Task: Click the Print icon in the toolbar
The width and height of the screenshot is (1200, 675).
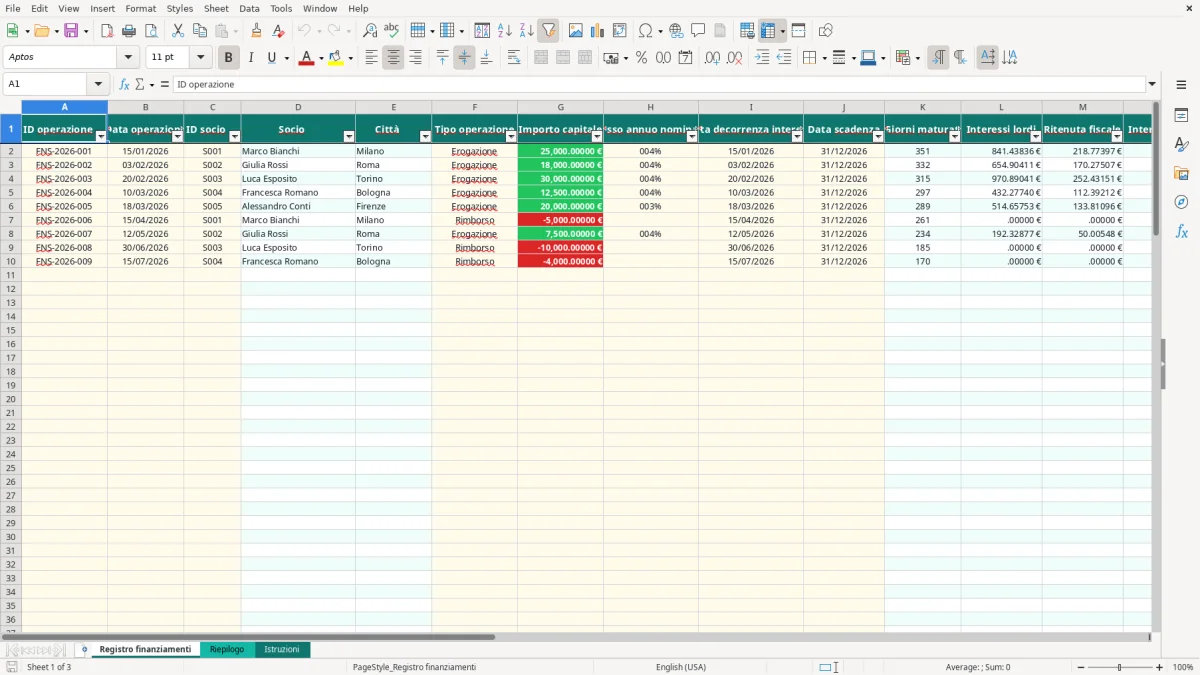Action: pyautogui.click(x=129, y=31)
